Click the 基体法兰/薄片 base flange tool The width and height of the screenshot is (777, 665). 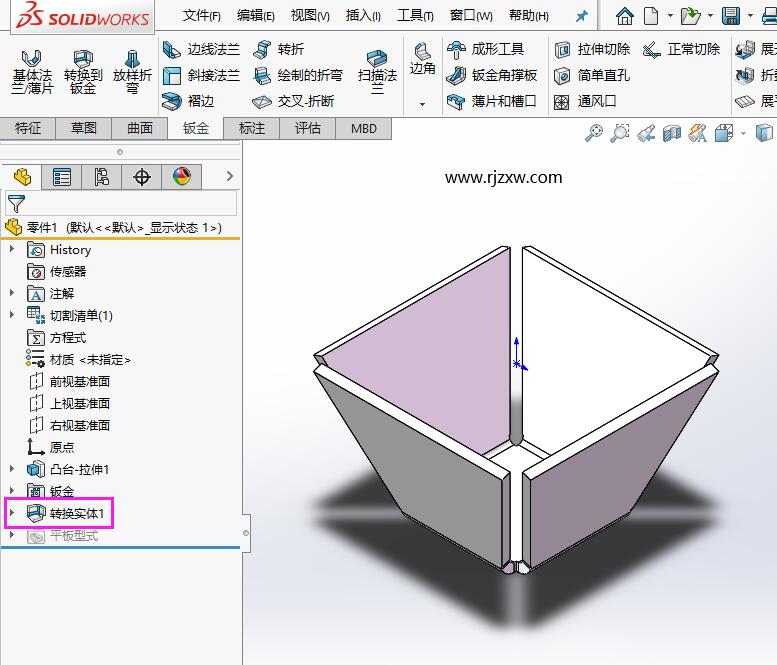[32, 72]
